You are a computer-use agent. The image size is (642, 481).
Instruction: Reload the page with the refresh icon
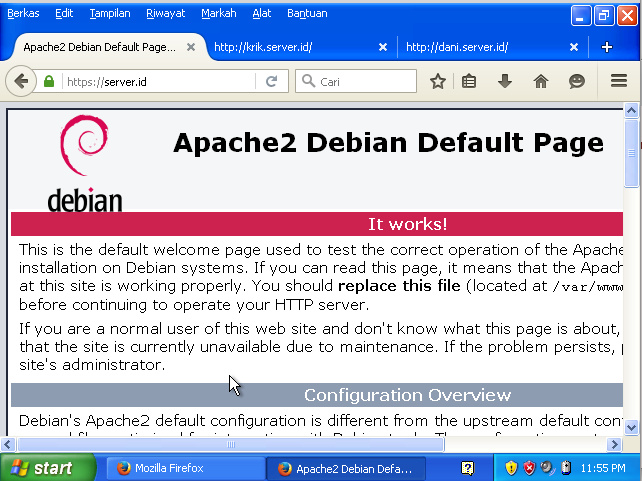click(271, 81)
